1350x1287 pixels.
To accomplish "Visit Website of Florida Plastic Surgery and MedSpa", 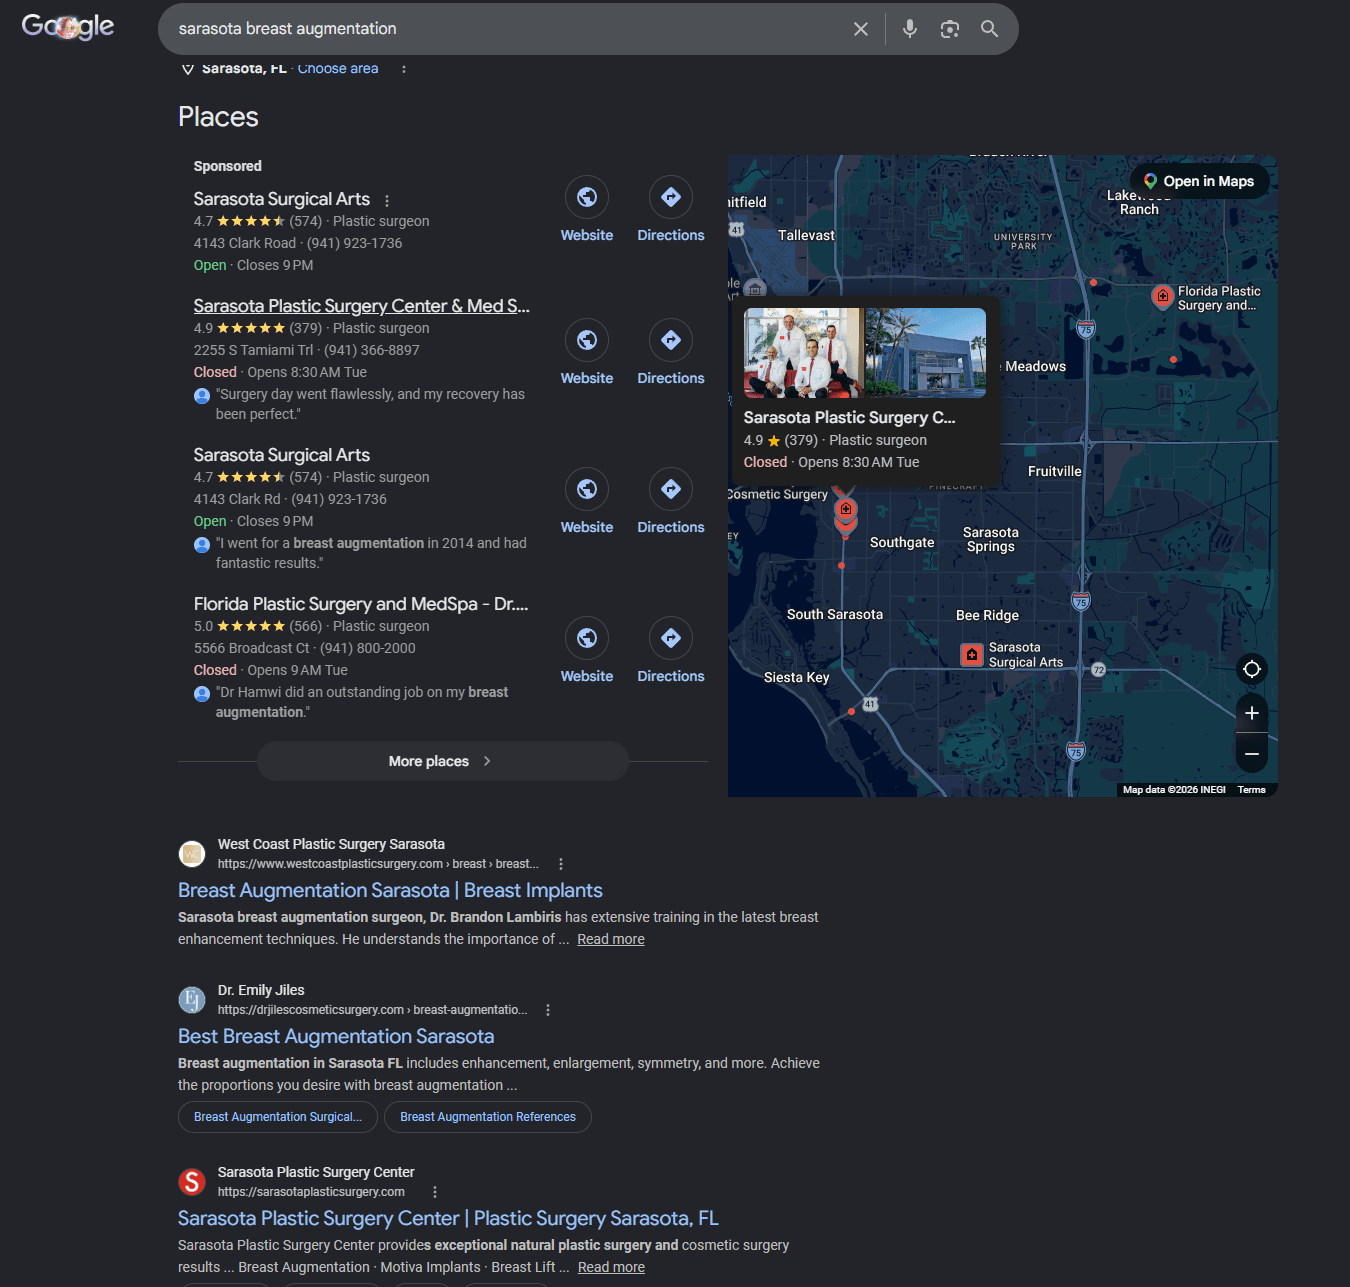I will pos(587,638).
